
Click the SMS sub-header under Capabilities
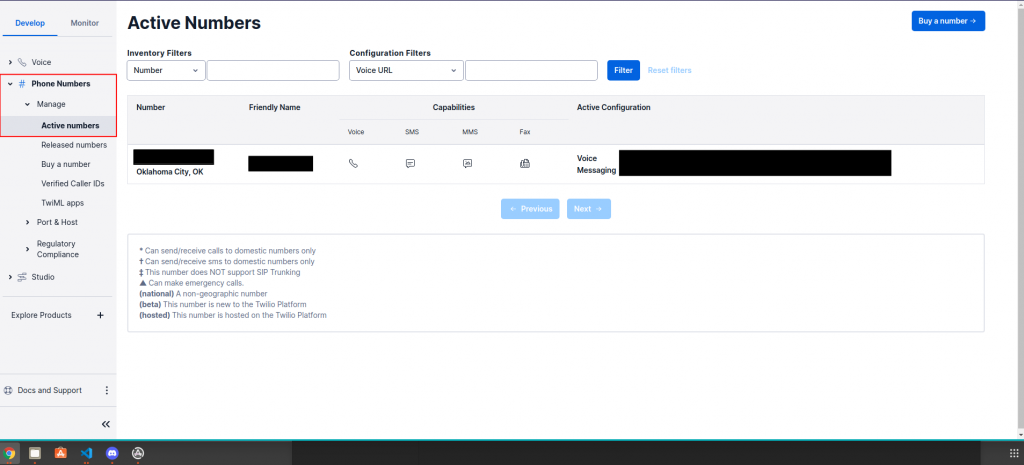pyautogui.click(x=412, y=132)
